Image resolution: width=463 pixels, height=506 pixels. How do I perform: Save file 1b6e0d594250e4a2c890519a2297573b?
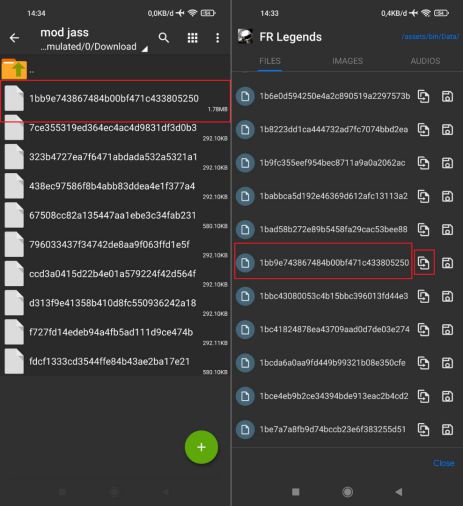(447, 96)
